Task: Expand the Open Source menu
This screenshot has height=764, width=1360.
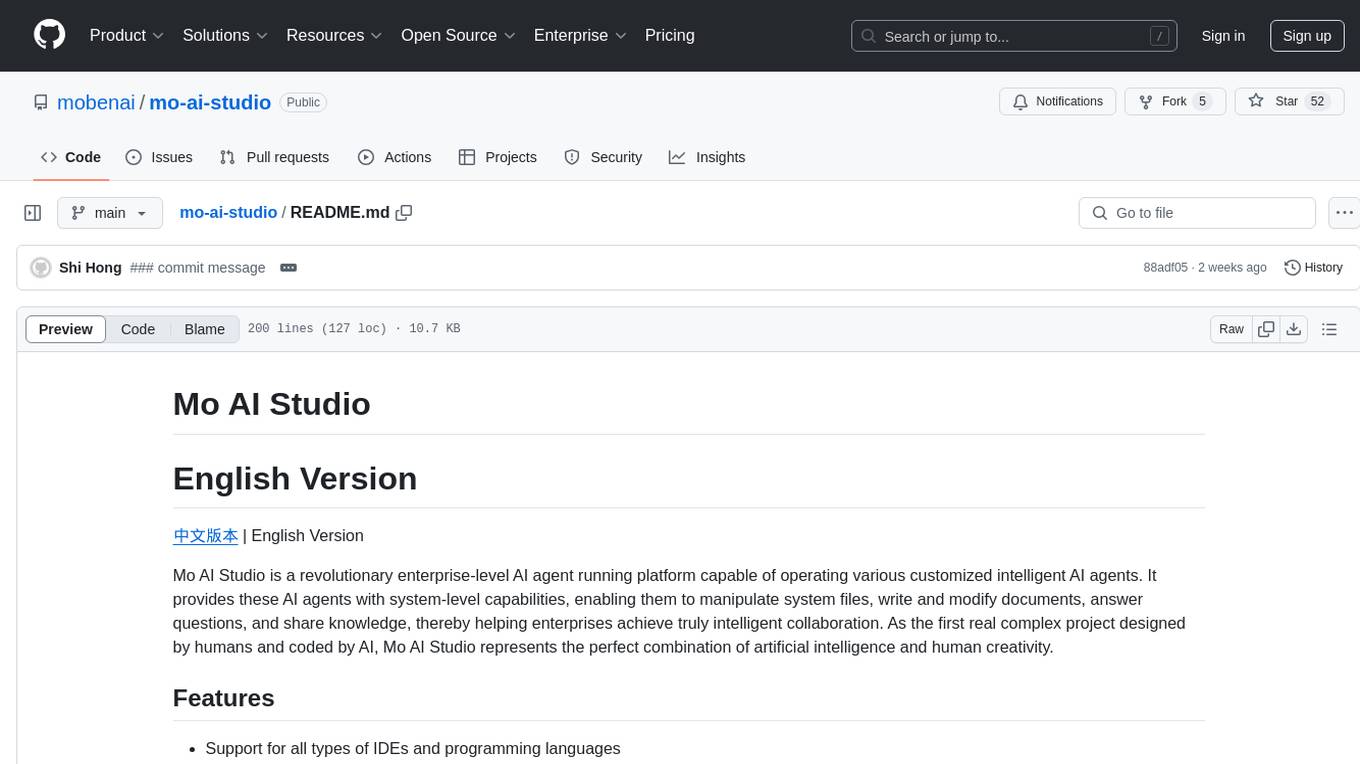Action: [x=458, y=35]
